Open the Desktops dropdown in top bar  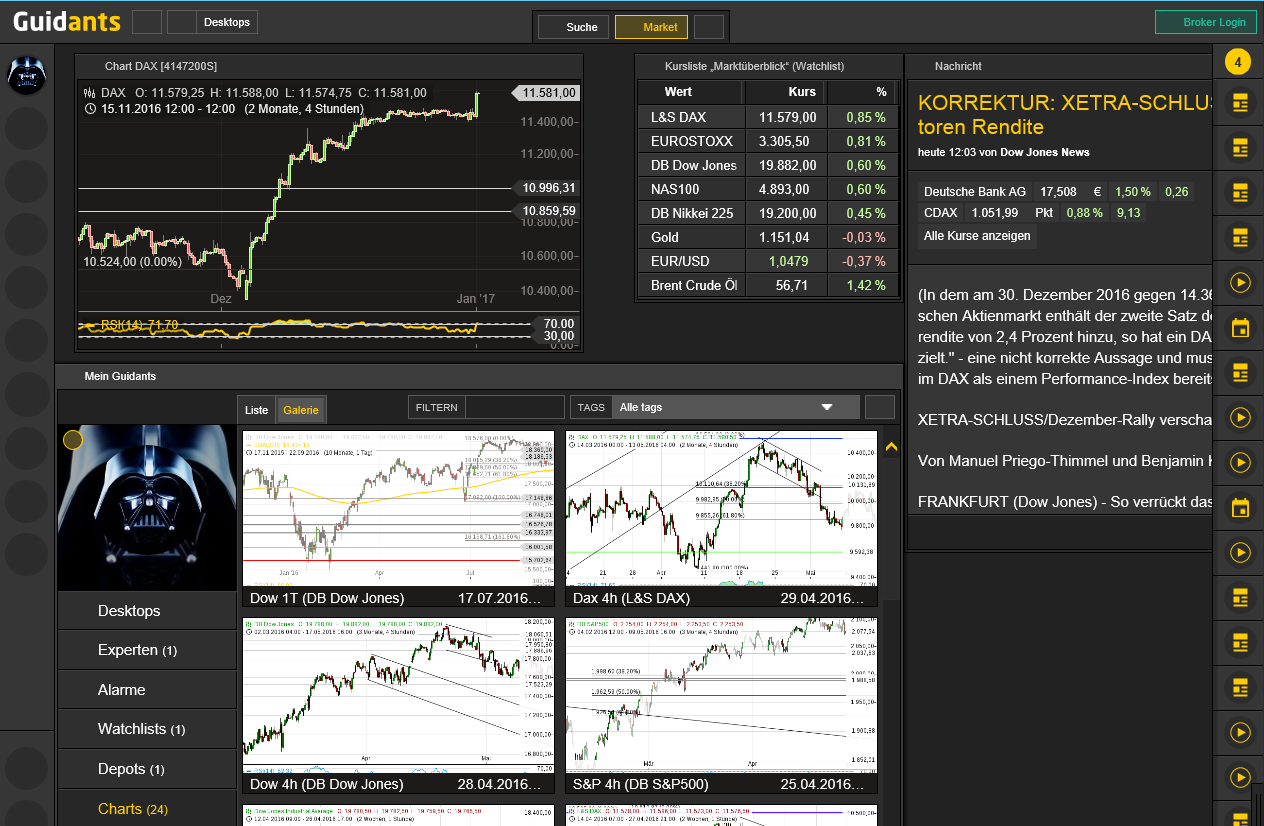226,22
